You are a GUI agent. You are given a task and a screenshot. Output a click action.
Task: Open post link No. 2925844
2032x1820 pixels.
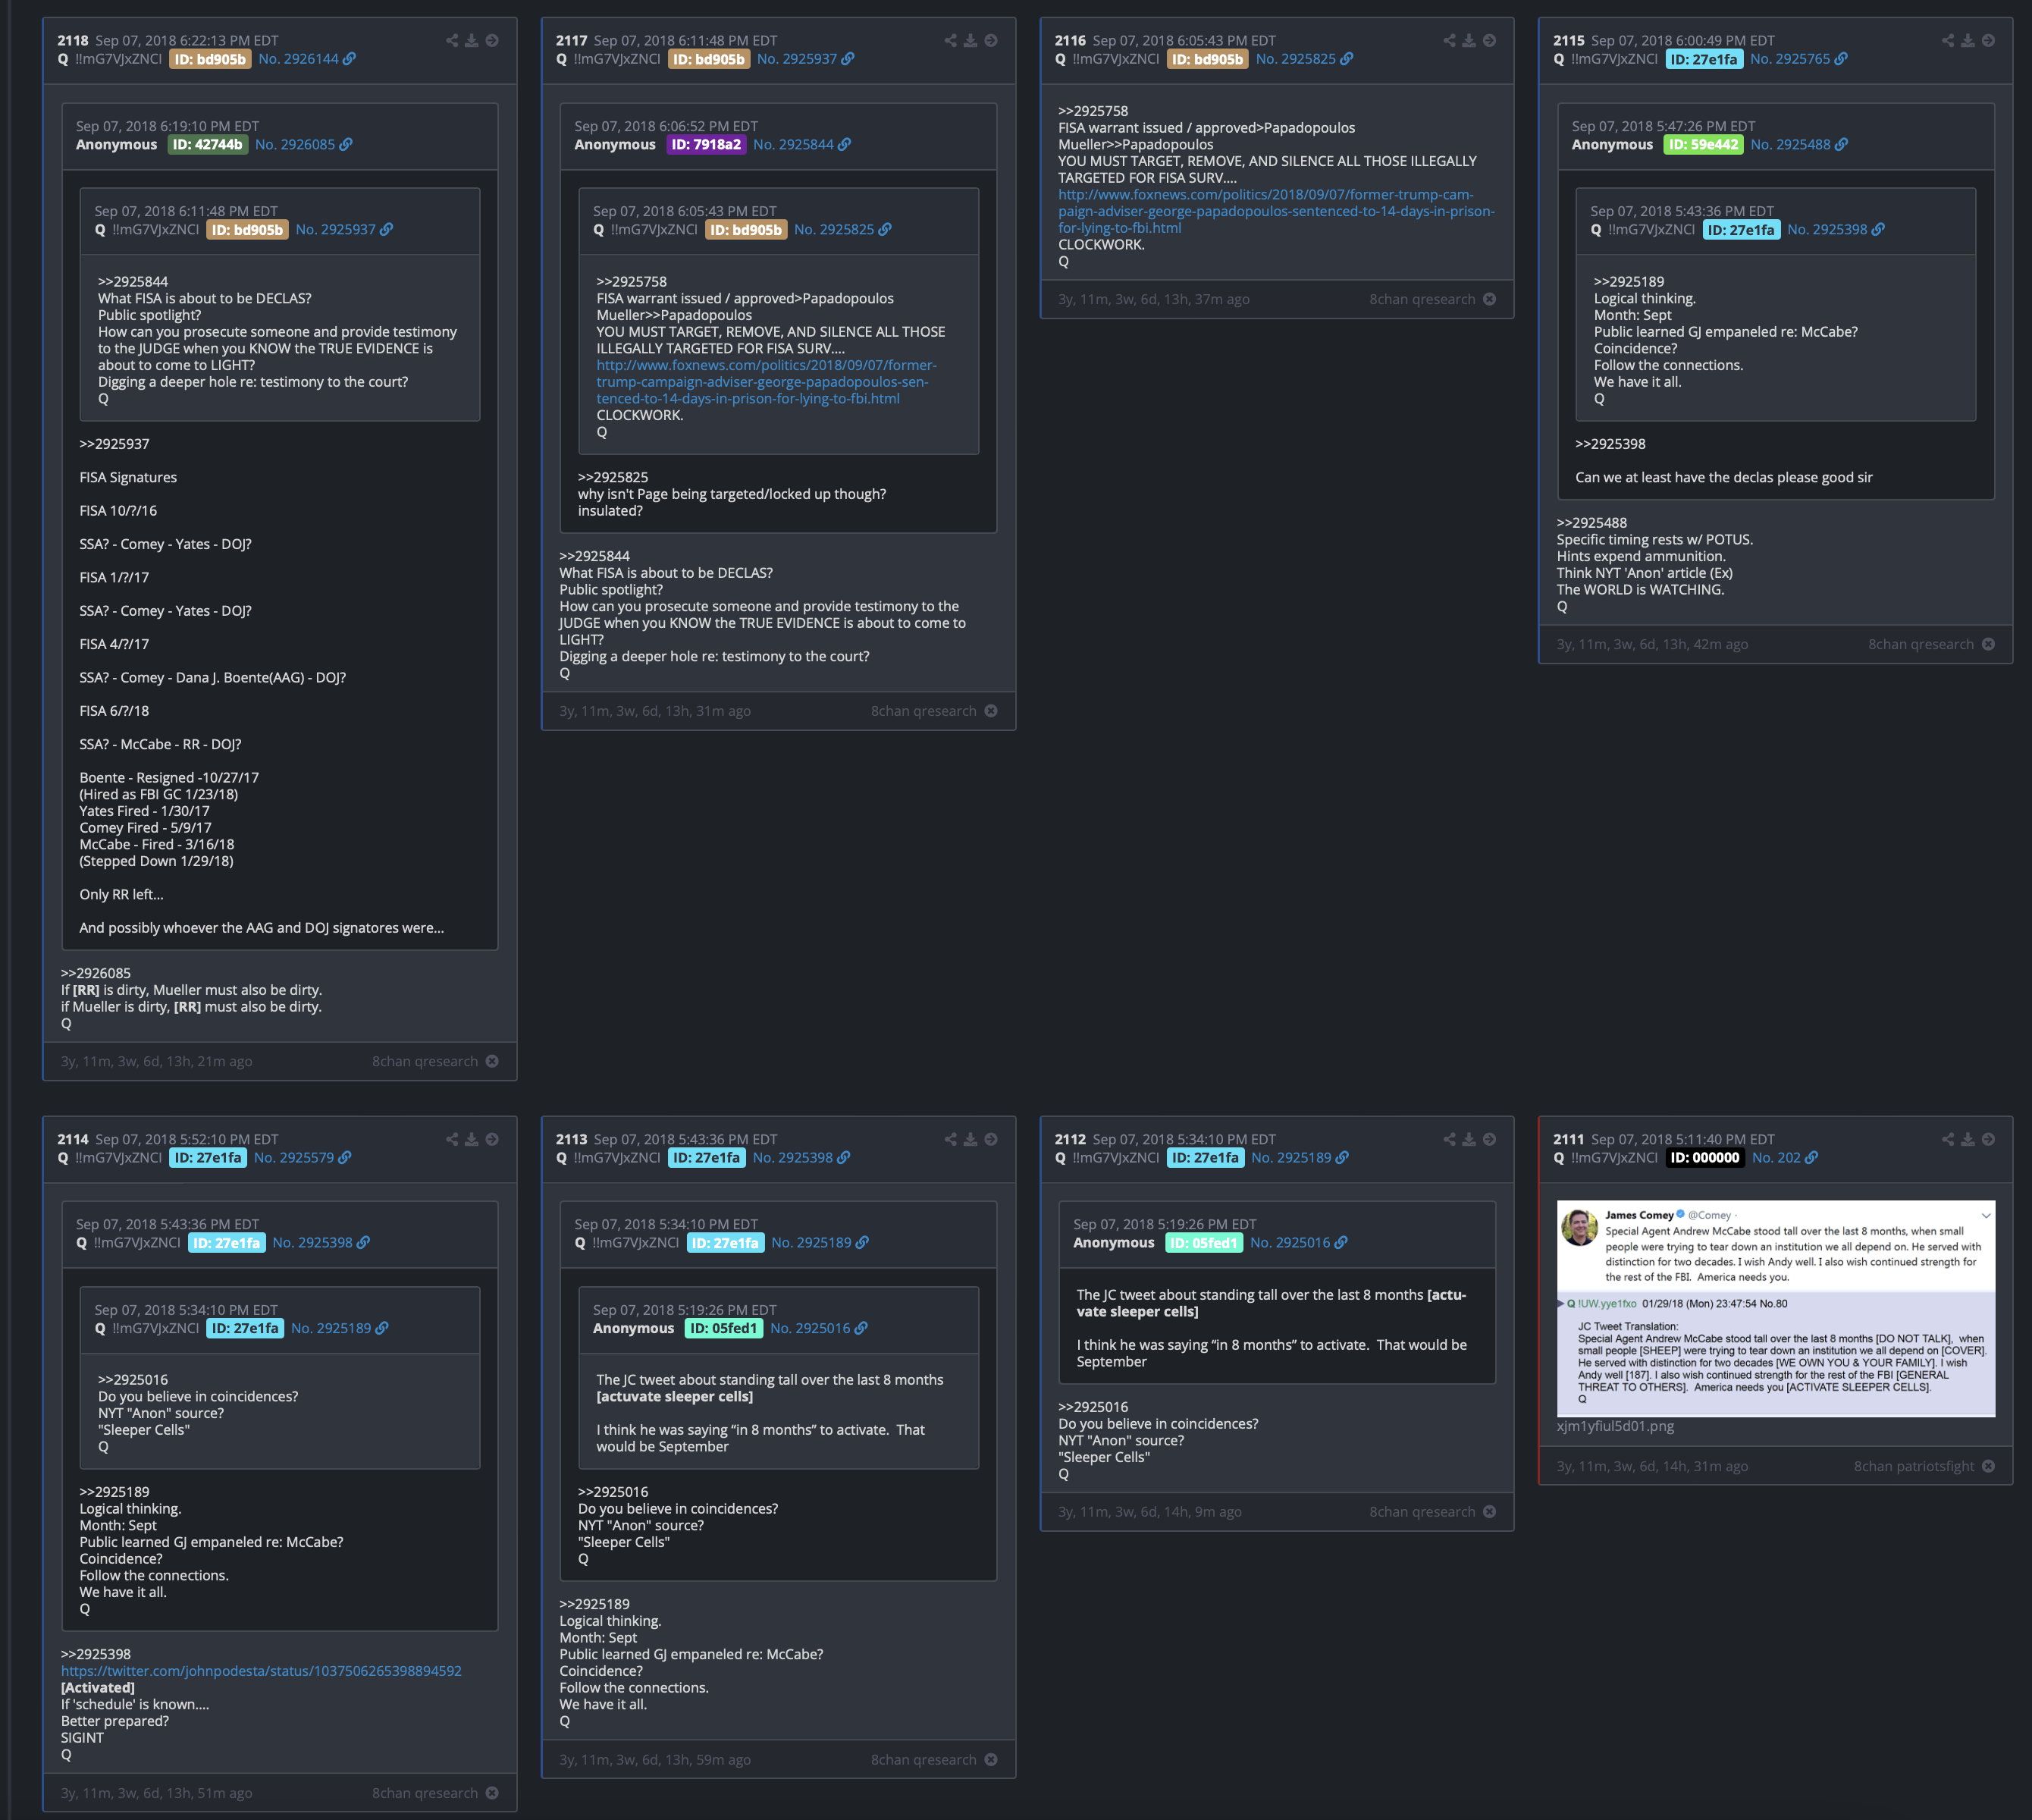pos(793,144)
